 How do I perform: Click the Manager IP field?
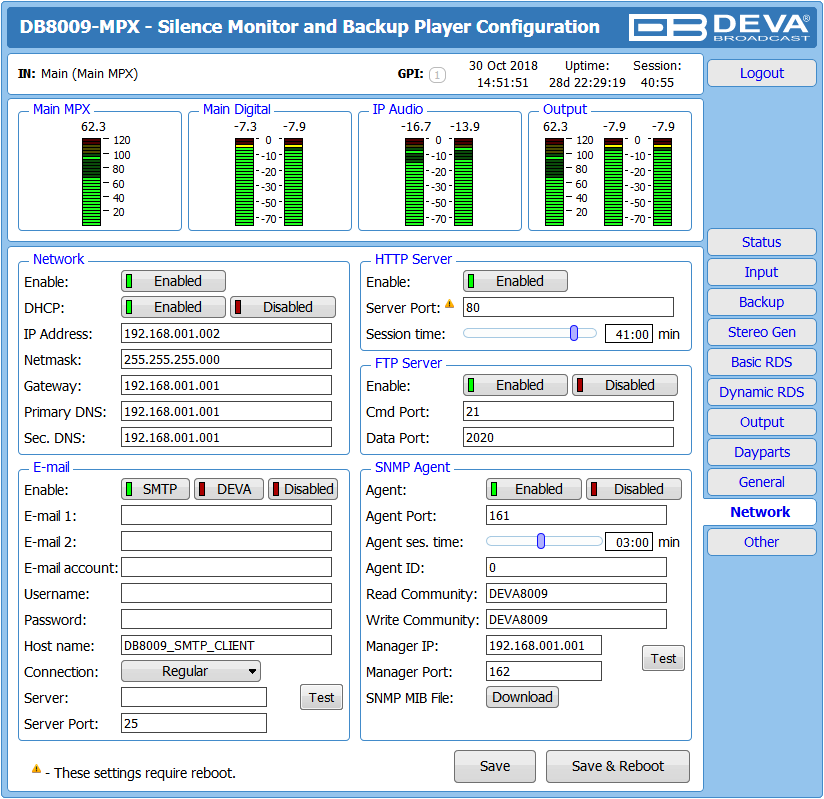pyautogui.click(x=543, y=646)
